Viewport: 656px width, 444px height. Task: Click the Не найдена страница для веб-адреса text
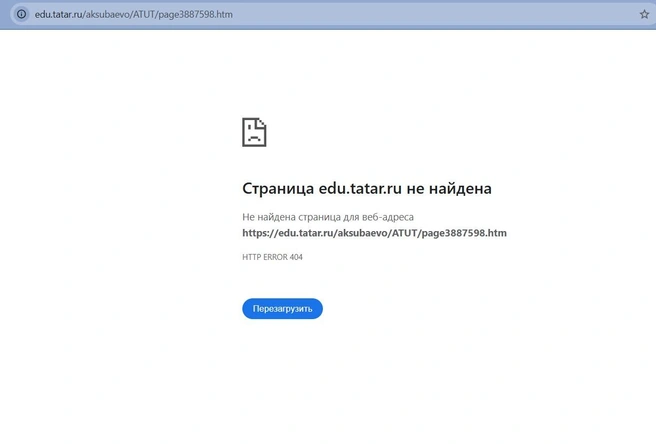coord(328,217)
